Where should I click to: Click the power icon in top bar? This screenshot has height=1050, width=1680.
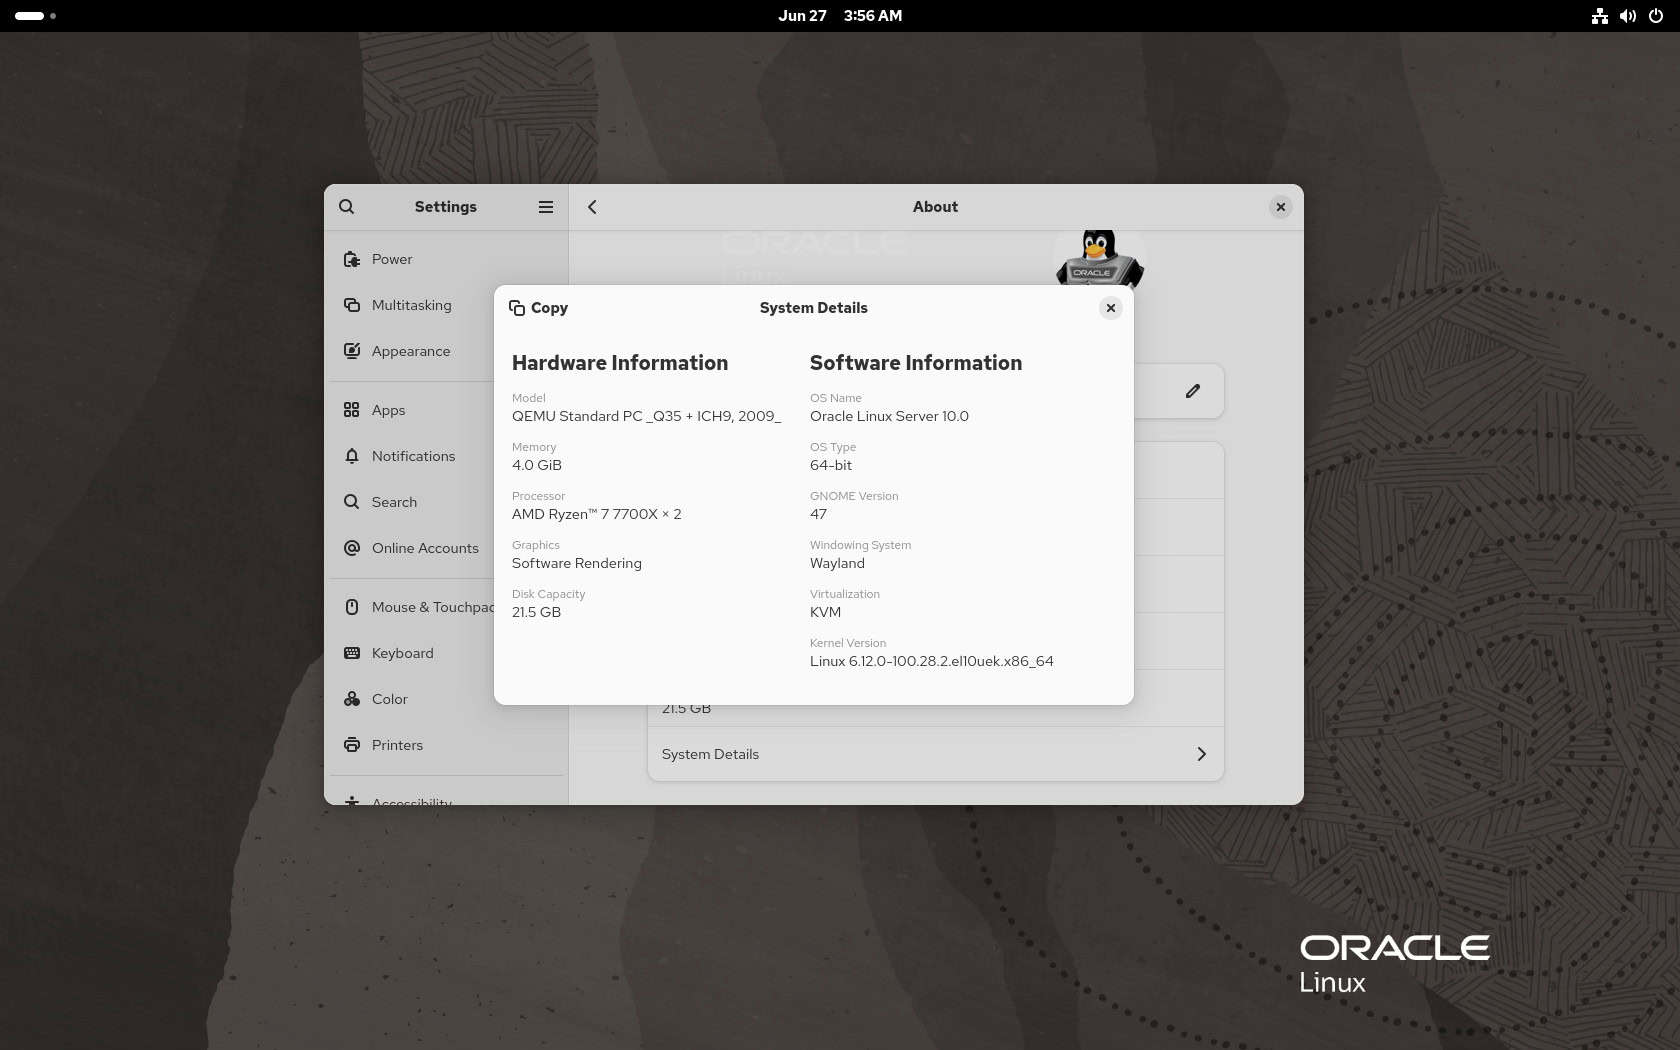1656,15
